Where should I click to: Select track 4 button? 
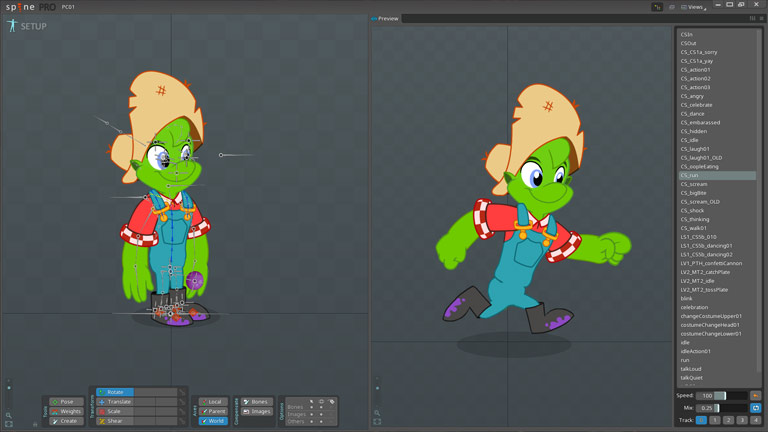756,420
